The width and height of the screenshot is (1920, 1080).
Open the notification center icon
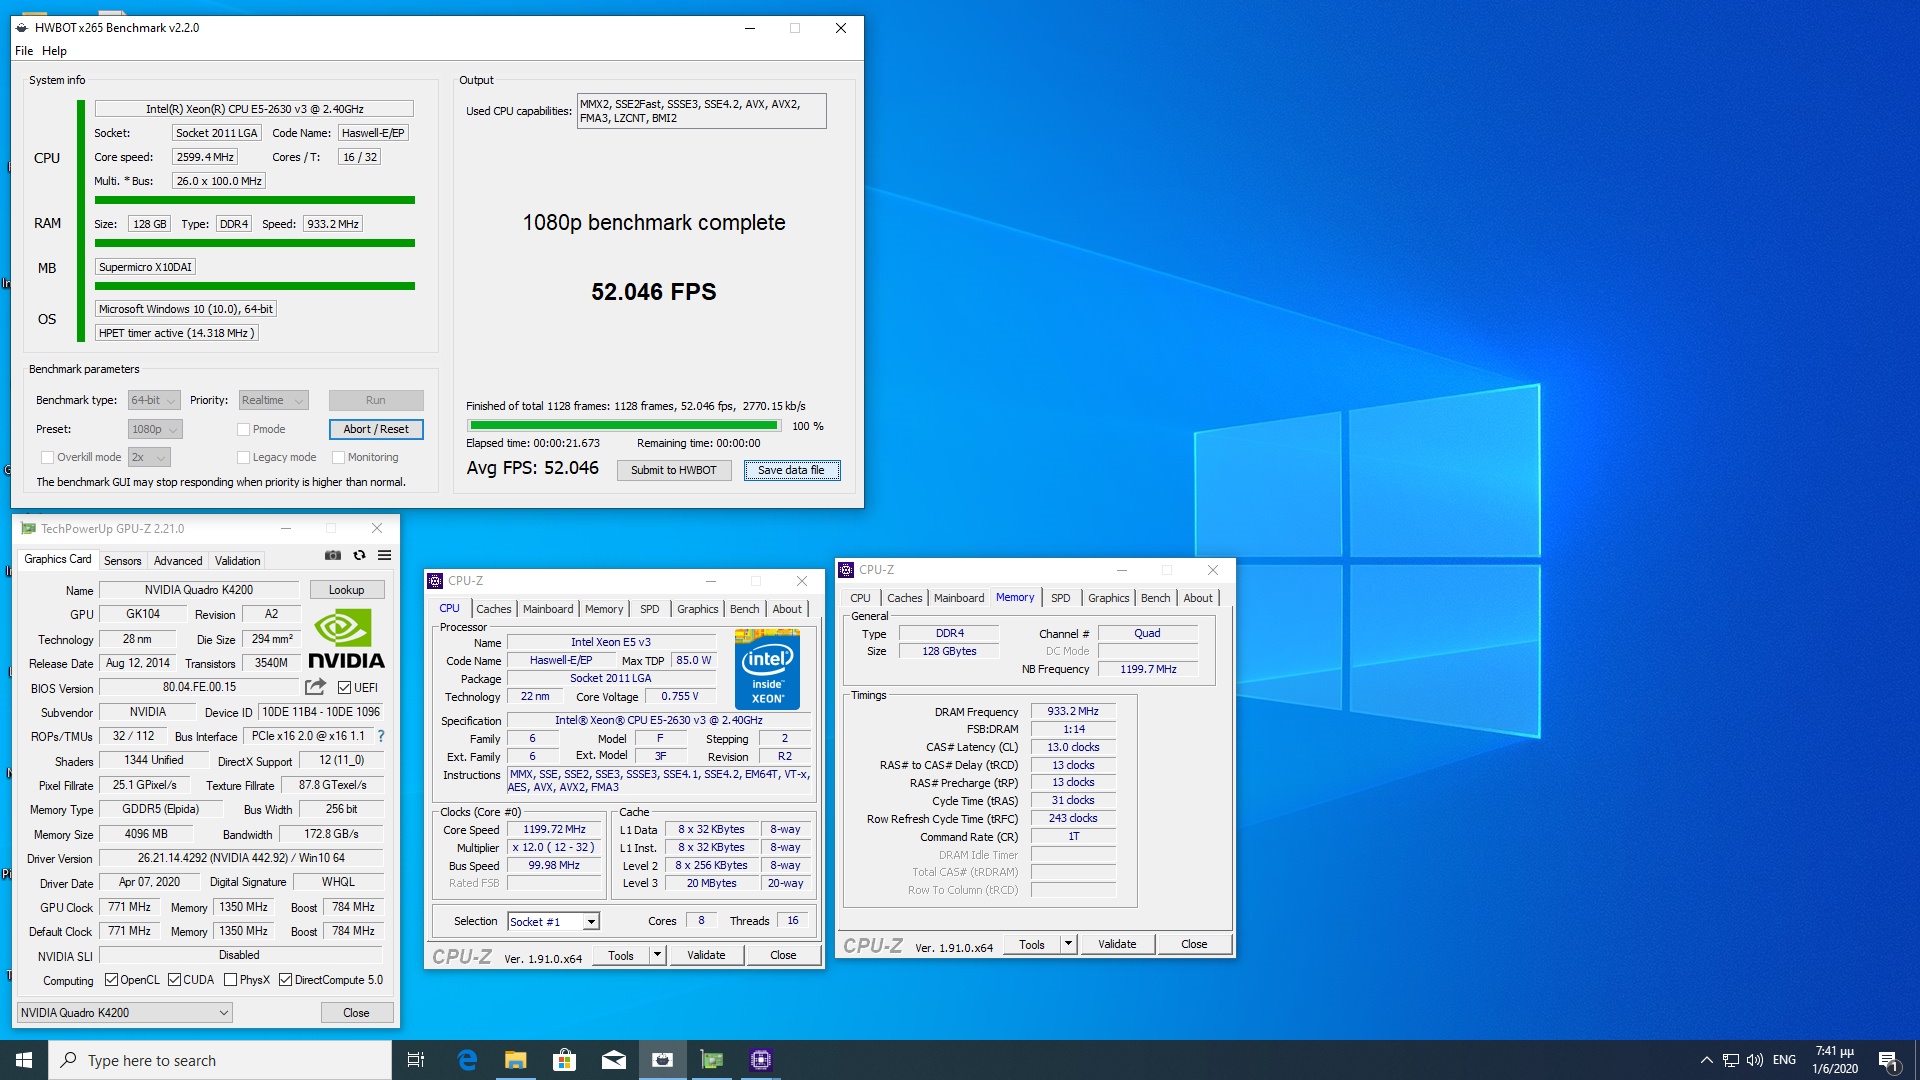1888,1060
